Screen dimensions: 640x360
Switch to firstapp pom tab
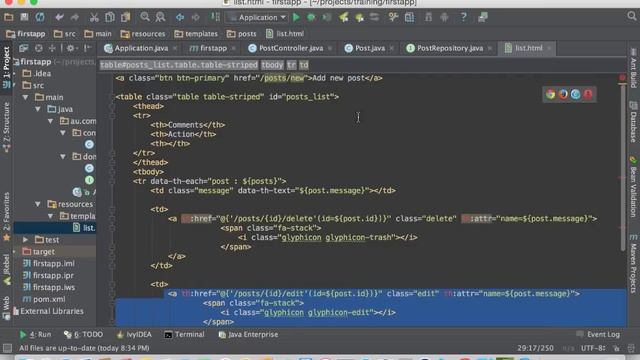(x=209, y=48)
